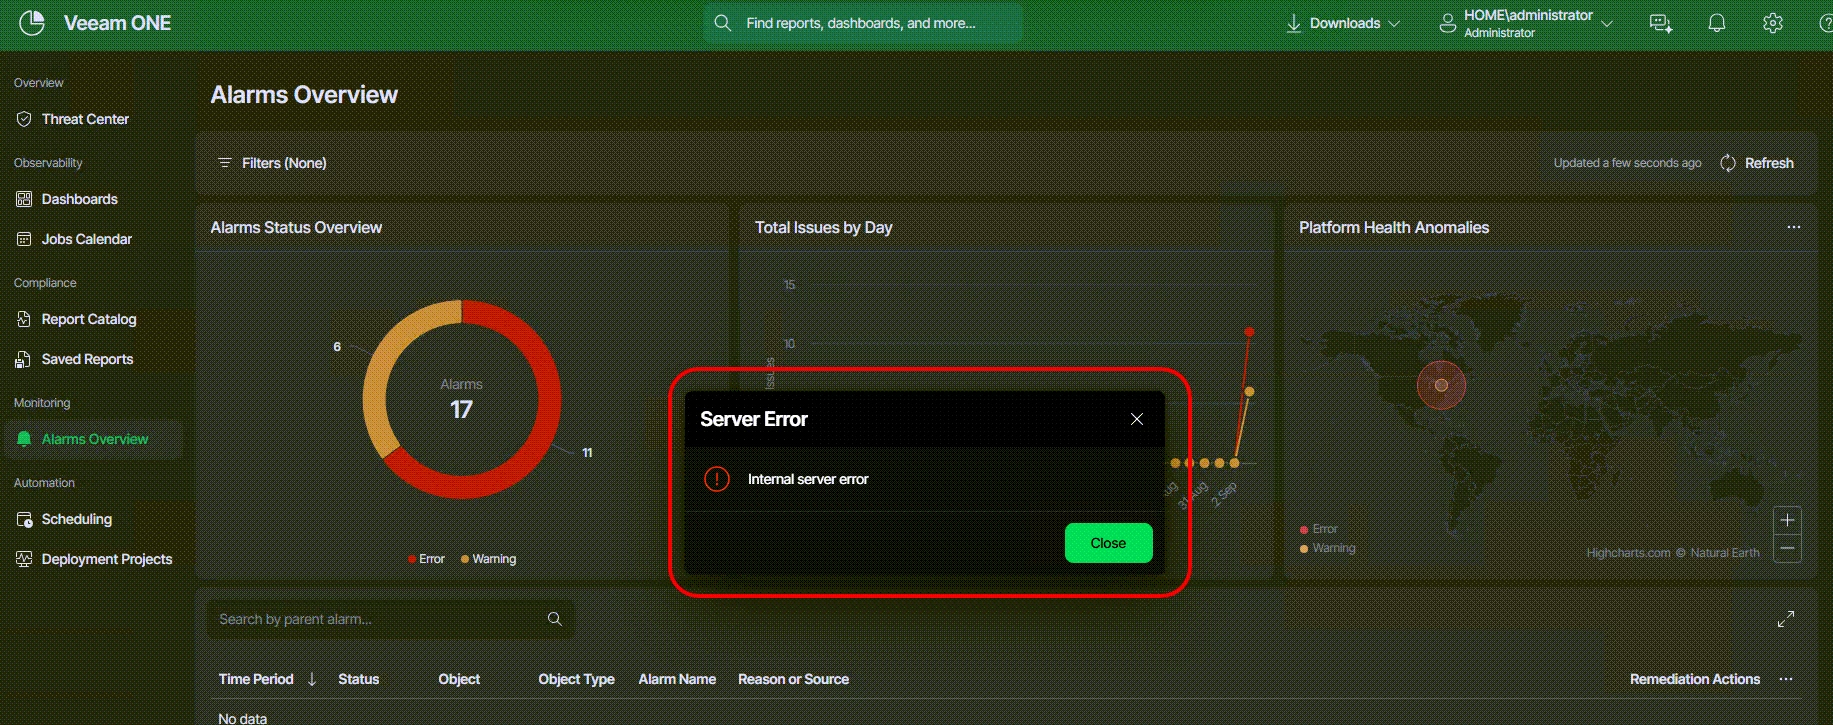This screenshot has width=1833, height=725.
Task: Click the Veeam ONE logo icon
Action: pos(32,23)
